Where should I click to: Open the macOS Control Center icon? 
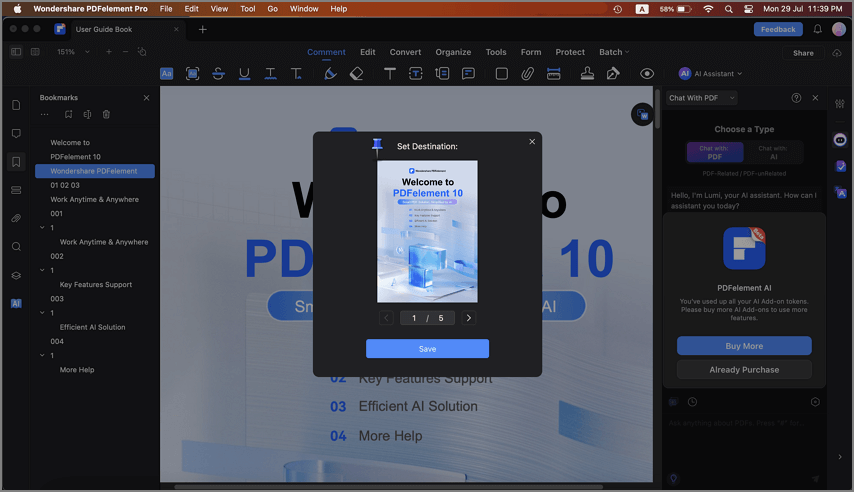pyautogui.click(x=749, y=9)
